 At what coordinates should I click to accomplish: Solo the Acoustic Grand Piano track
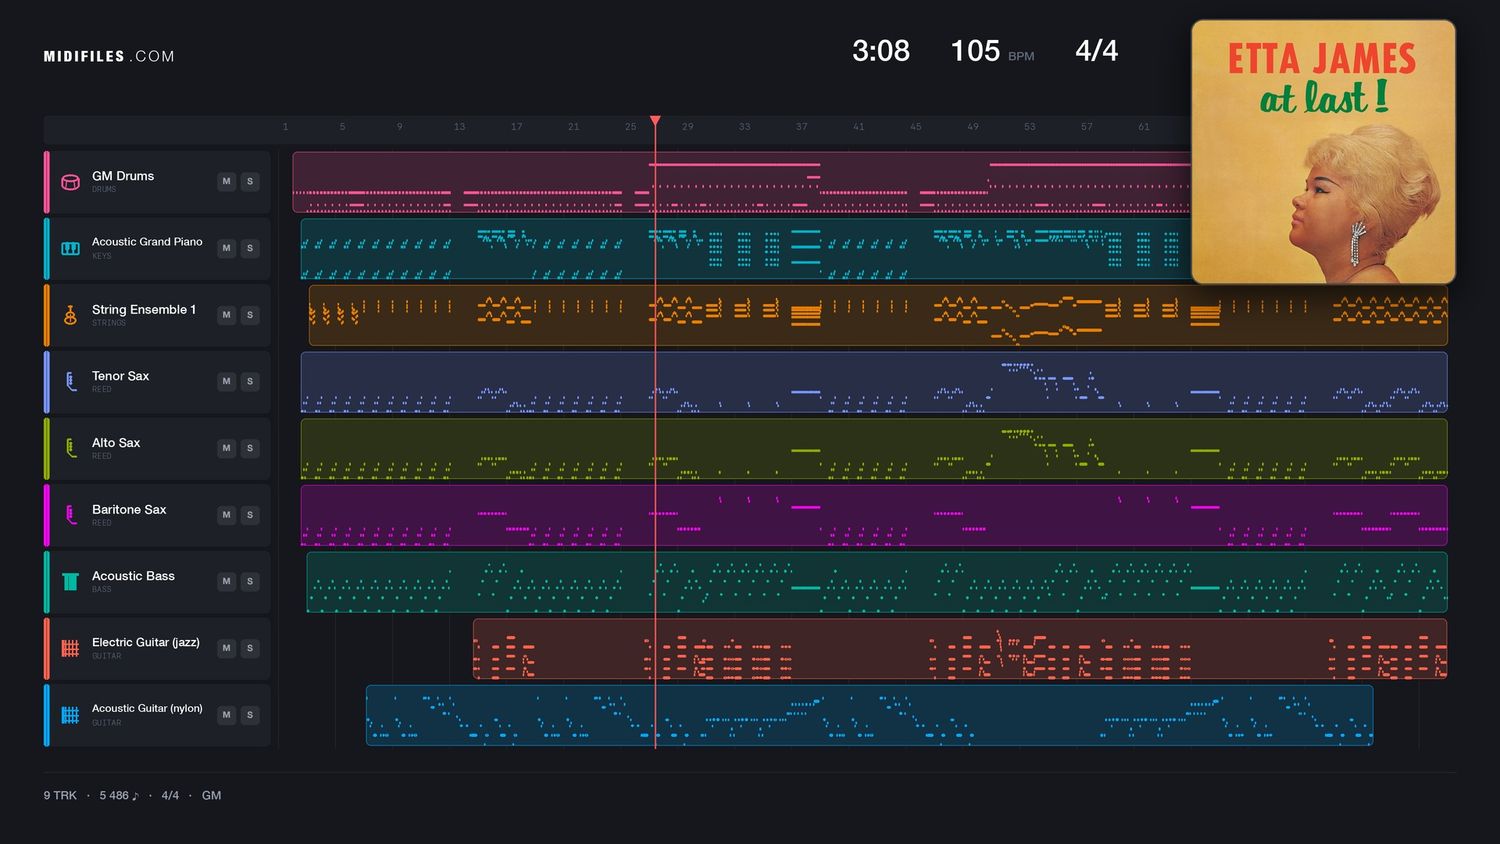click(250, 248)
